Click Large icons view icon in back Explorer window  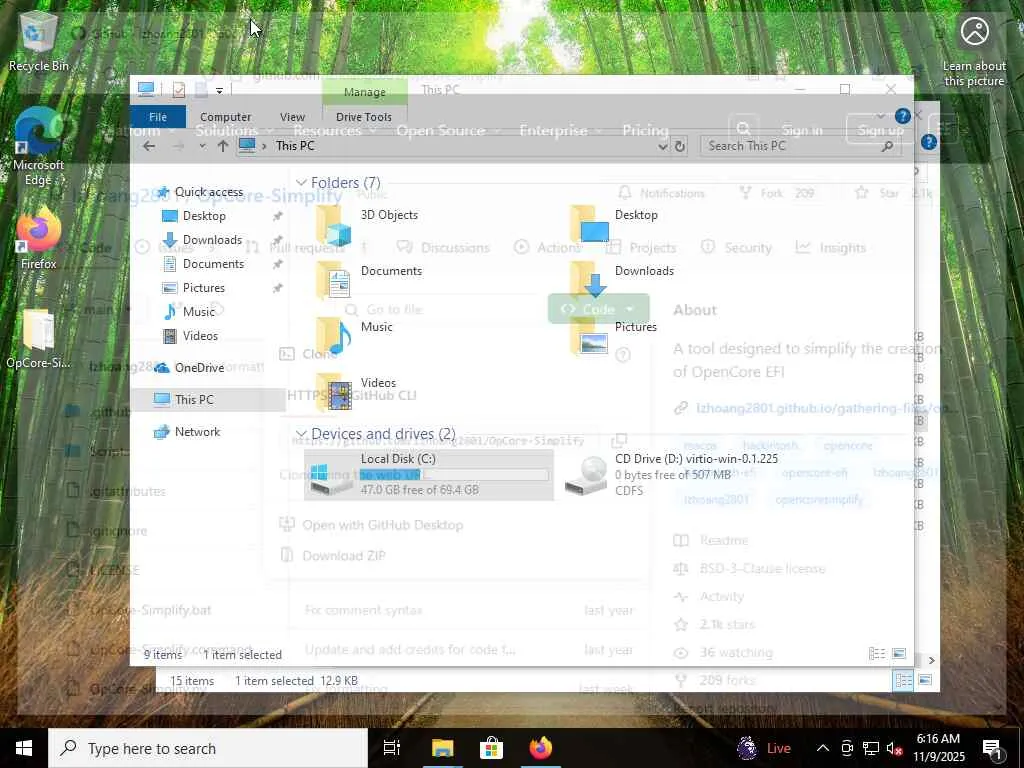pos(925,680)
